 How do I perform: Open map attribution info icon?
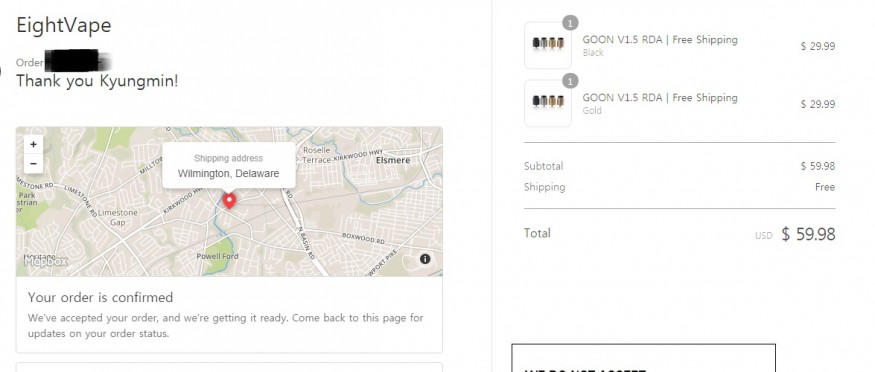(425, 259)
